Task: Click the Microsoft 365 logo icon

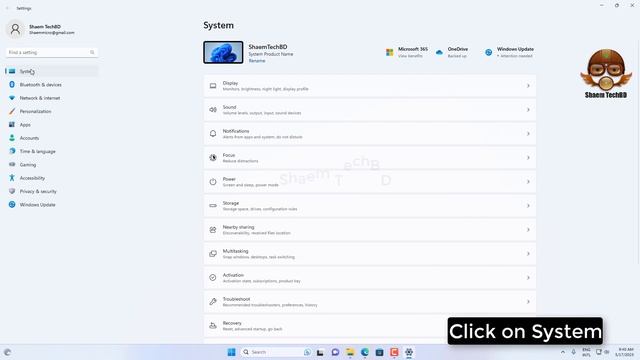Action: pos(389,52)
